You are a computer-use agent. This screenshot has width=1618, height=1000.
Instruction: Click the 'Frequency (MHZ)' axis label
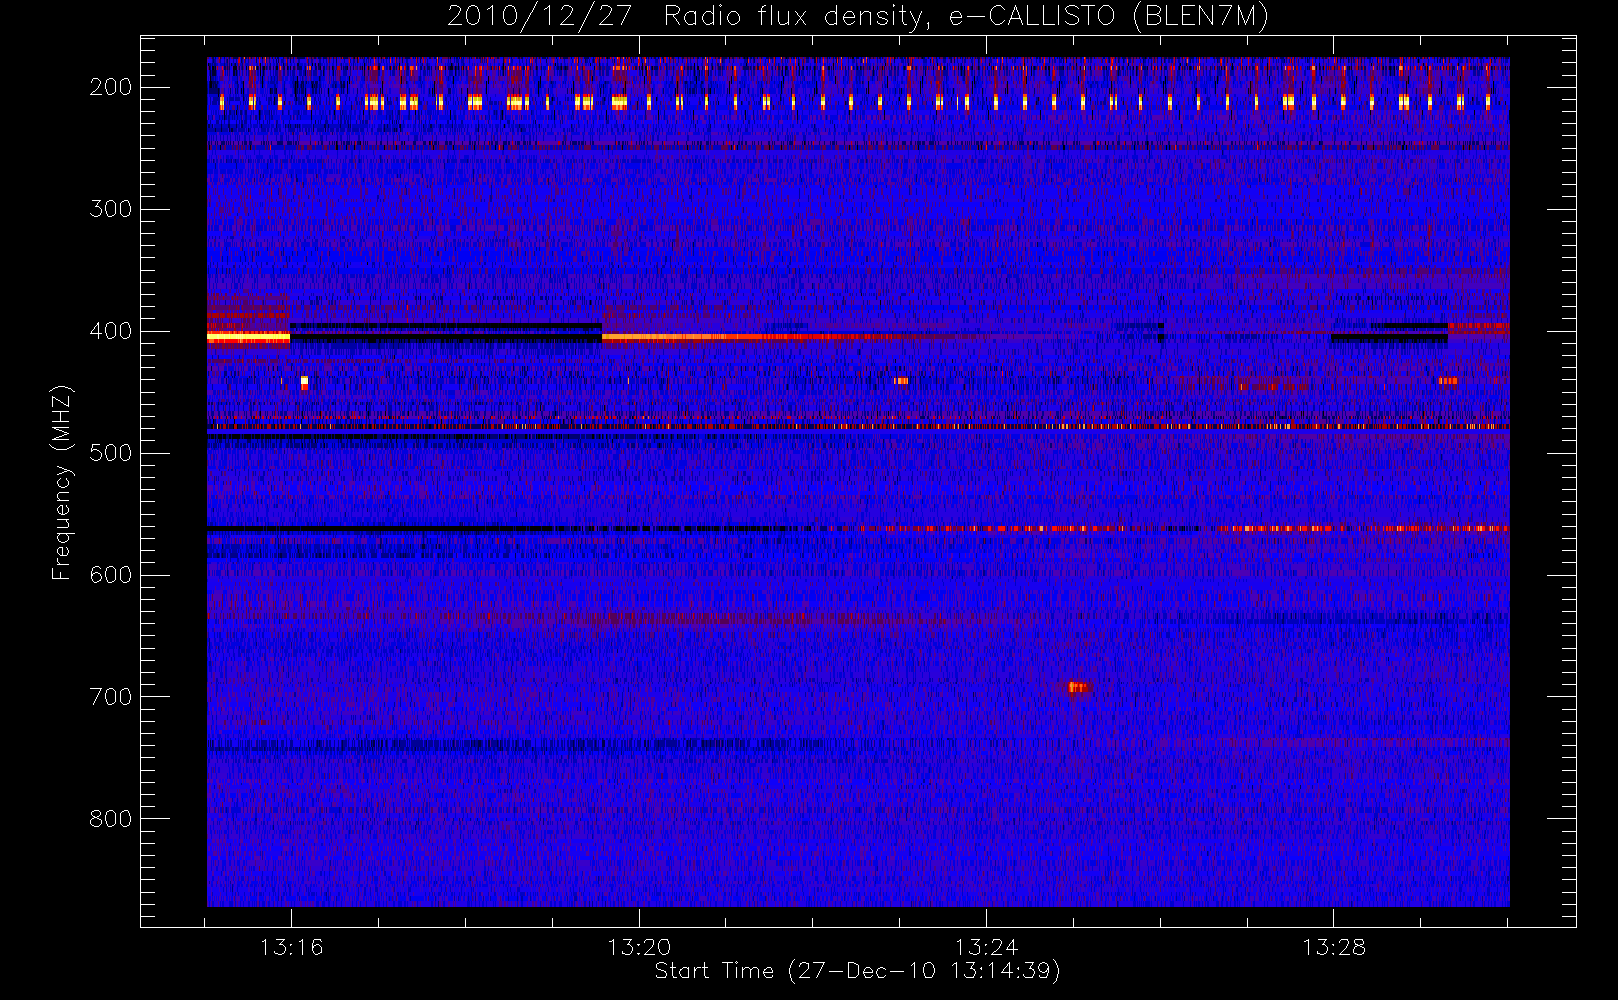62,482
